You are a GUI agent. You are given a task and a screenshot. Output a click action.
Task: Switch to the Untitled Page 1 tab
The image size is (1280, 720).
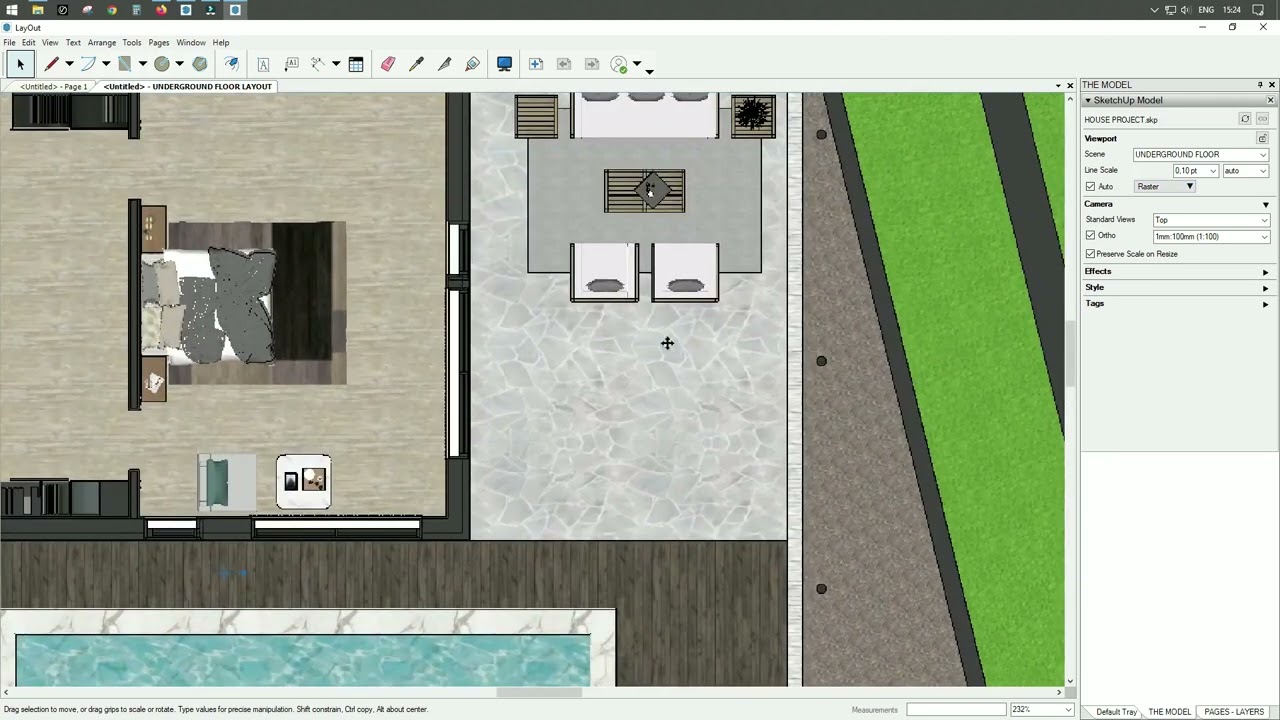coord(54,87)
